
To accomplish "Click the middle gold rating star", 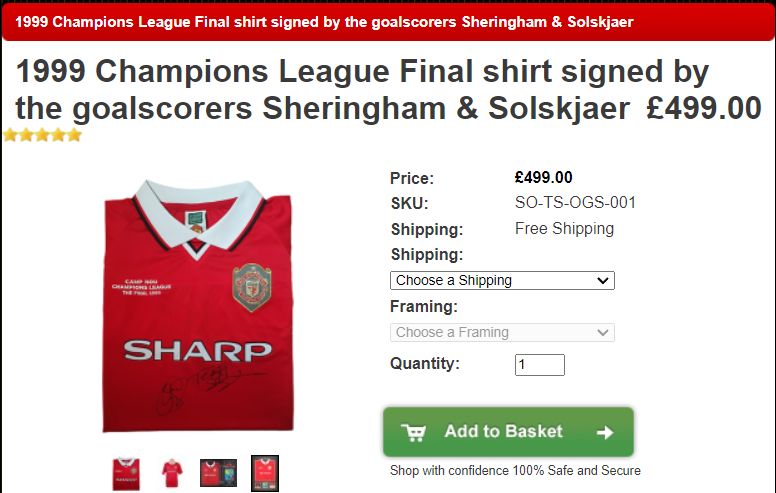I will pos(42,135).
